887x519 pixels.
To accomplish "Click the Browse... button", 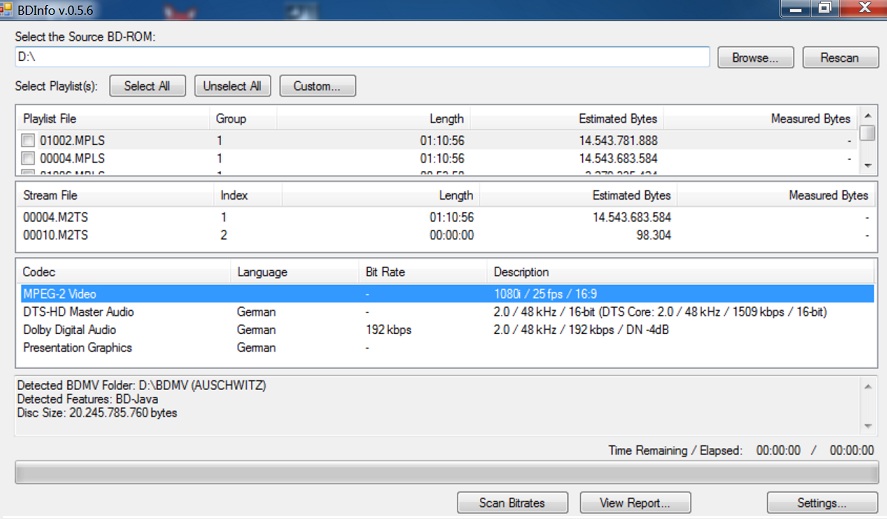I will point(755,57).
